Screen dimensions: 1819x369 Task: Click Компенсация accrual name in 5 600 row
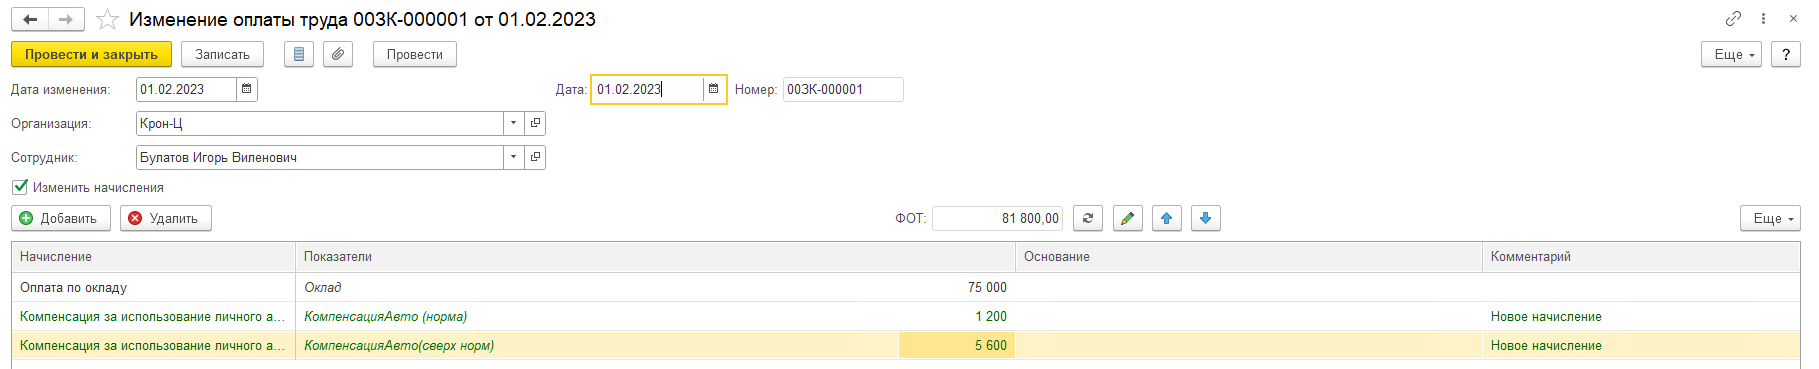pos(153,345)
